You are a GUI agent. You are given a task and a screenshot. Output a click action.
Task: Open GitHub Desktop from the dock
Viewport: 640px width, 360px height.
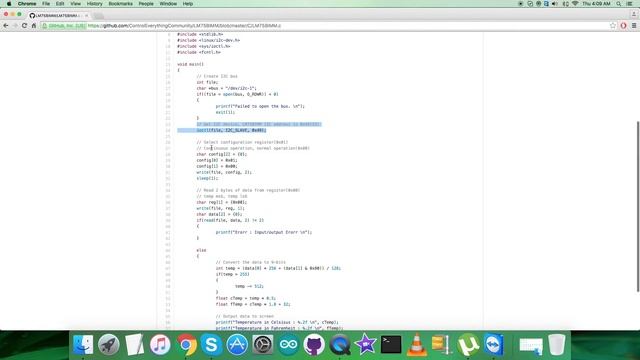(314, 345)
